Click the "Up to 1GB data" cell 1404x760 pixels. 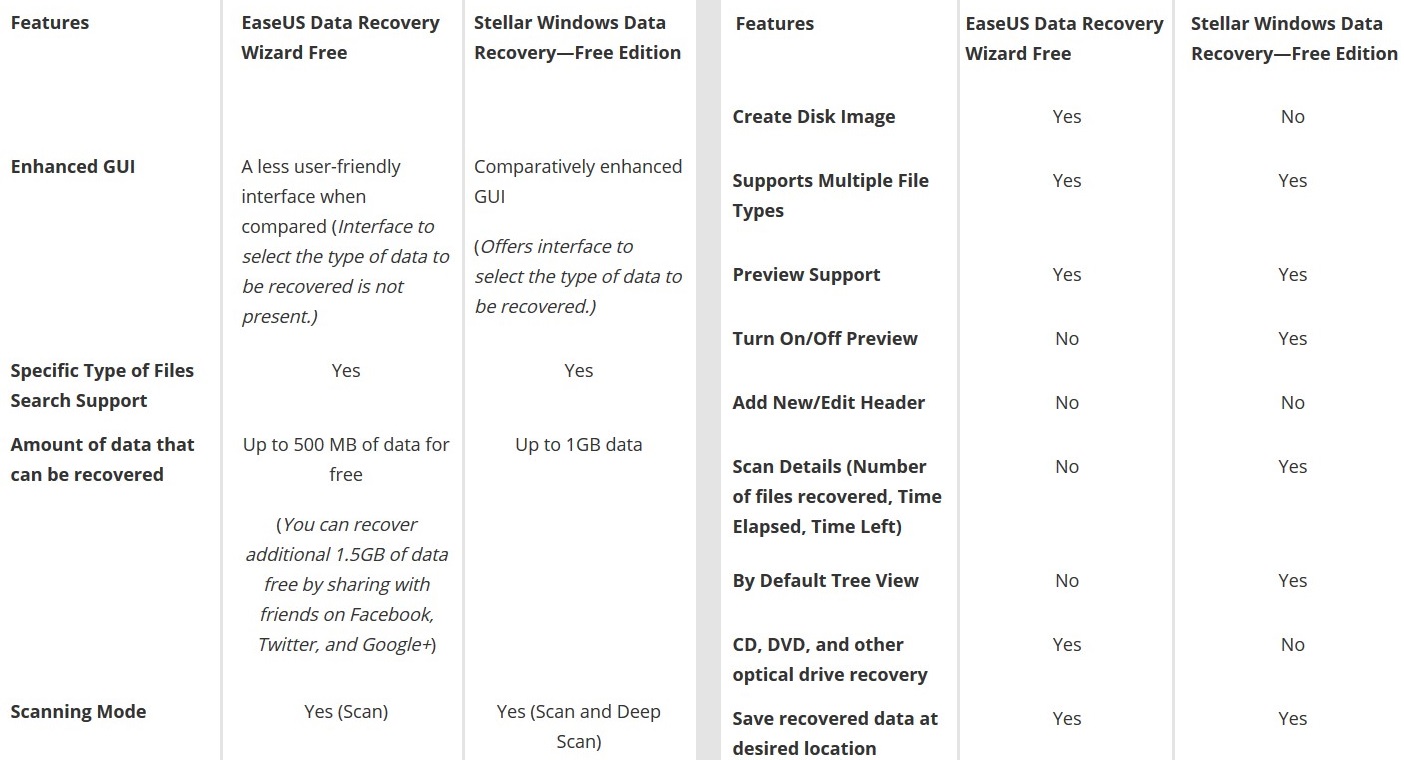pyautogui.click(x=578, y=445)
